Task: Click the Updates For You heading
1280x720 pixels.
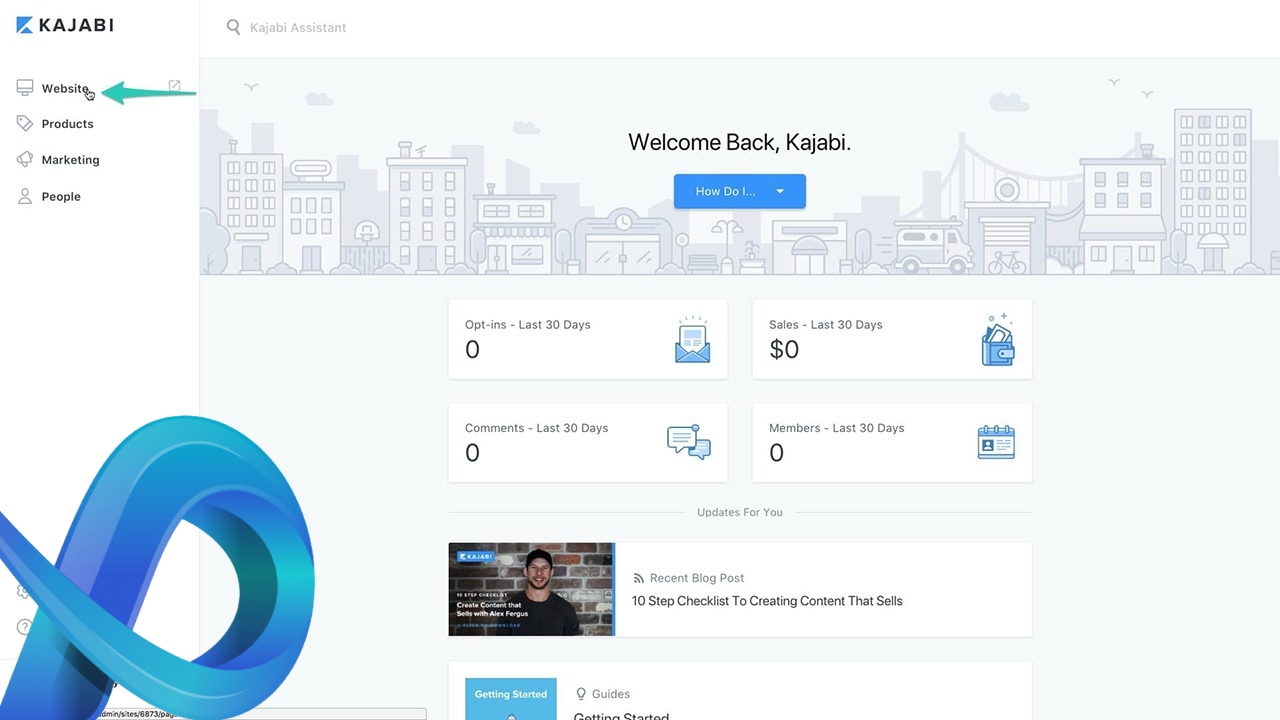Action: coord(740,512)
